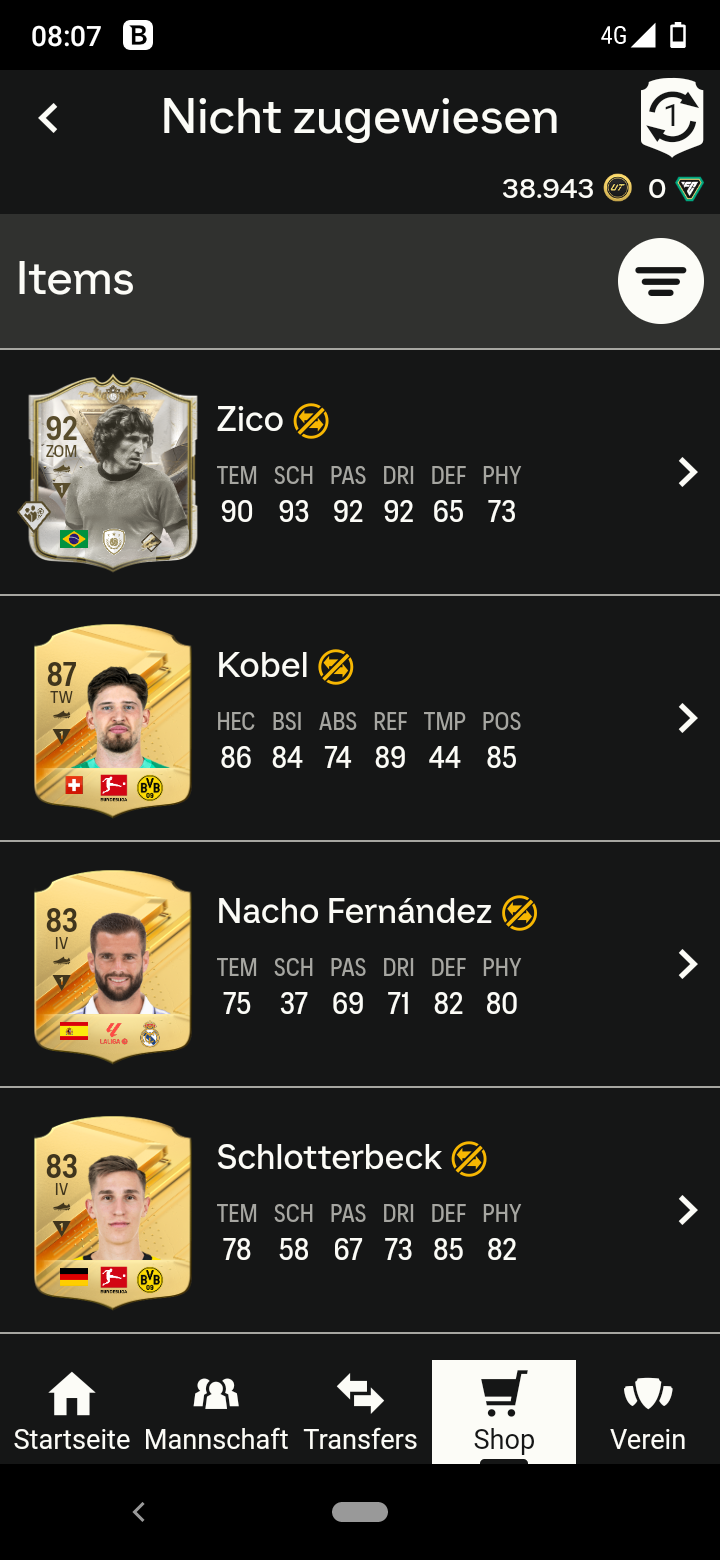
Task: Select the Zico icon card thumbnail
Action: pyautogui.click(x=112, y=473)
